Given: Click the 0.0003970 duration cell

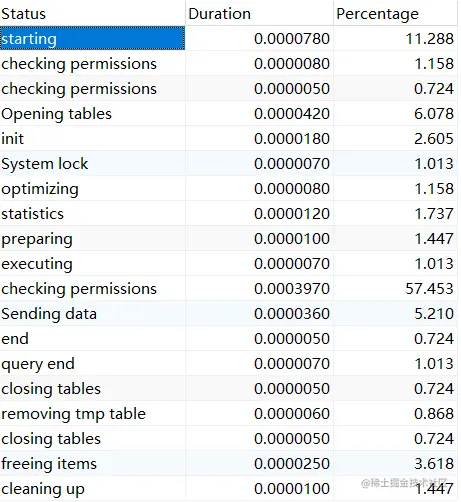Looking at the screenshot, I should pyautogui.click(x=259, y=288).
